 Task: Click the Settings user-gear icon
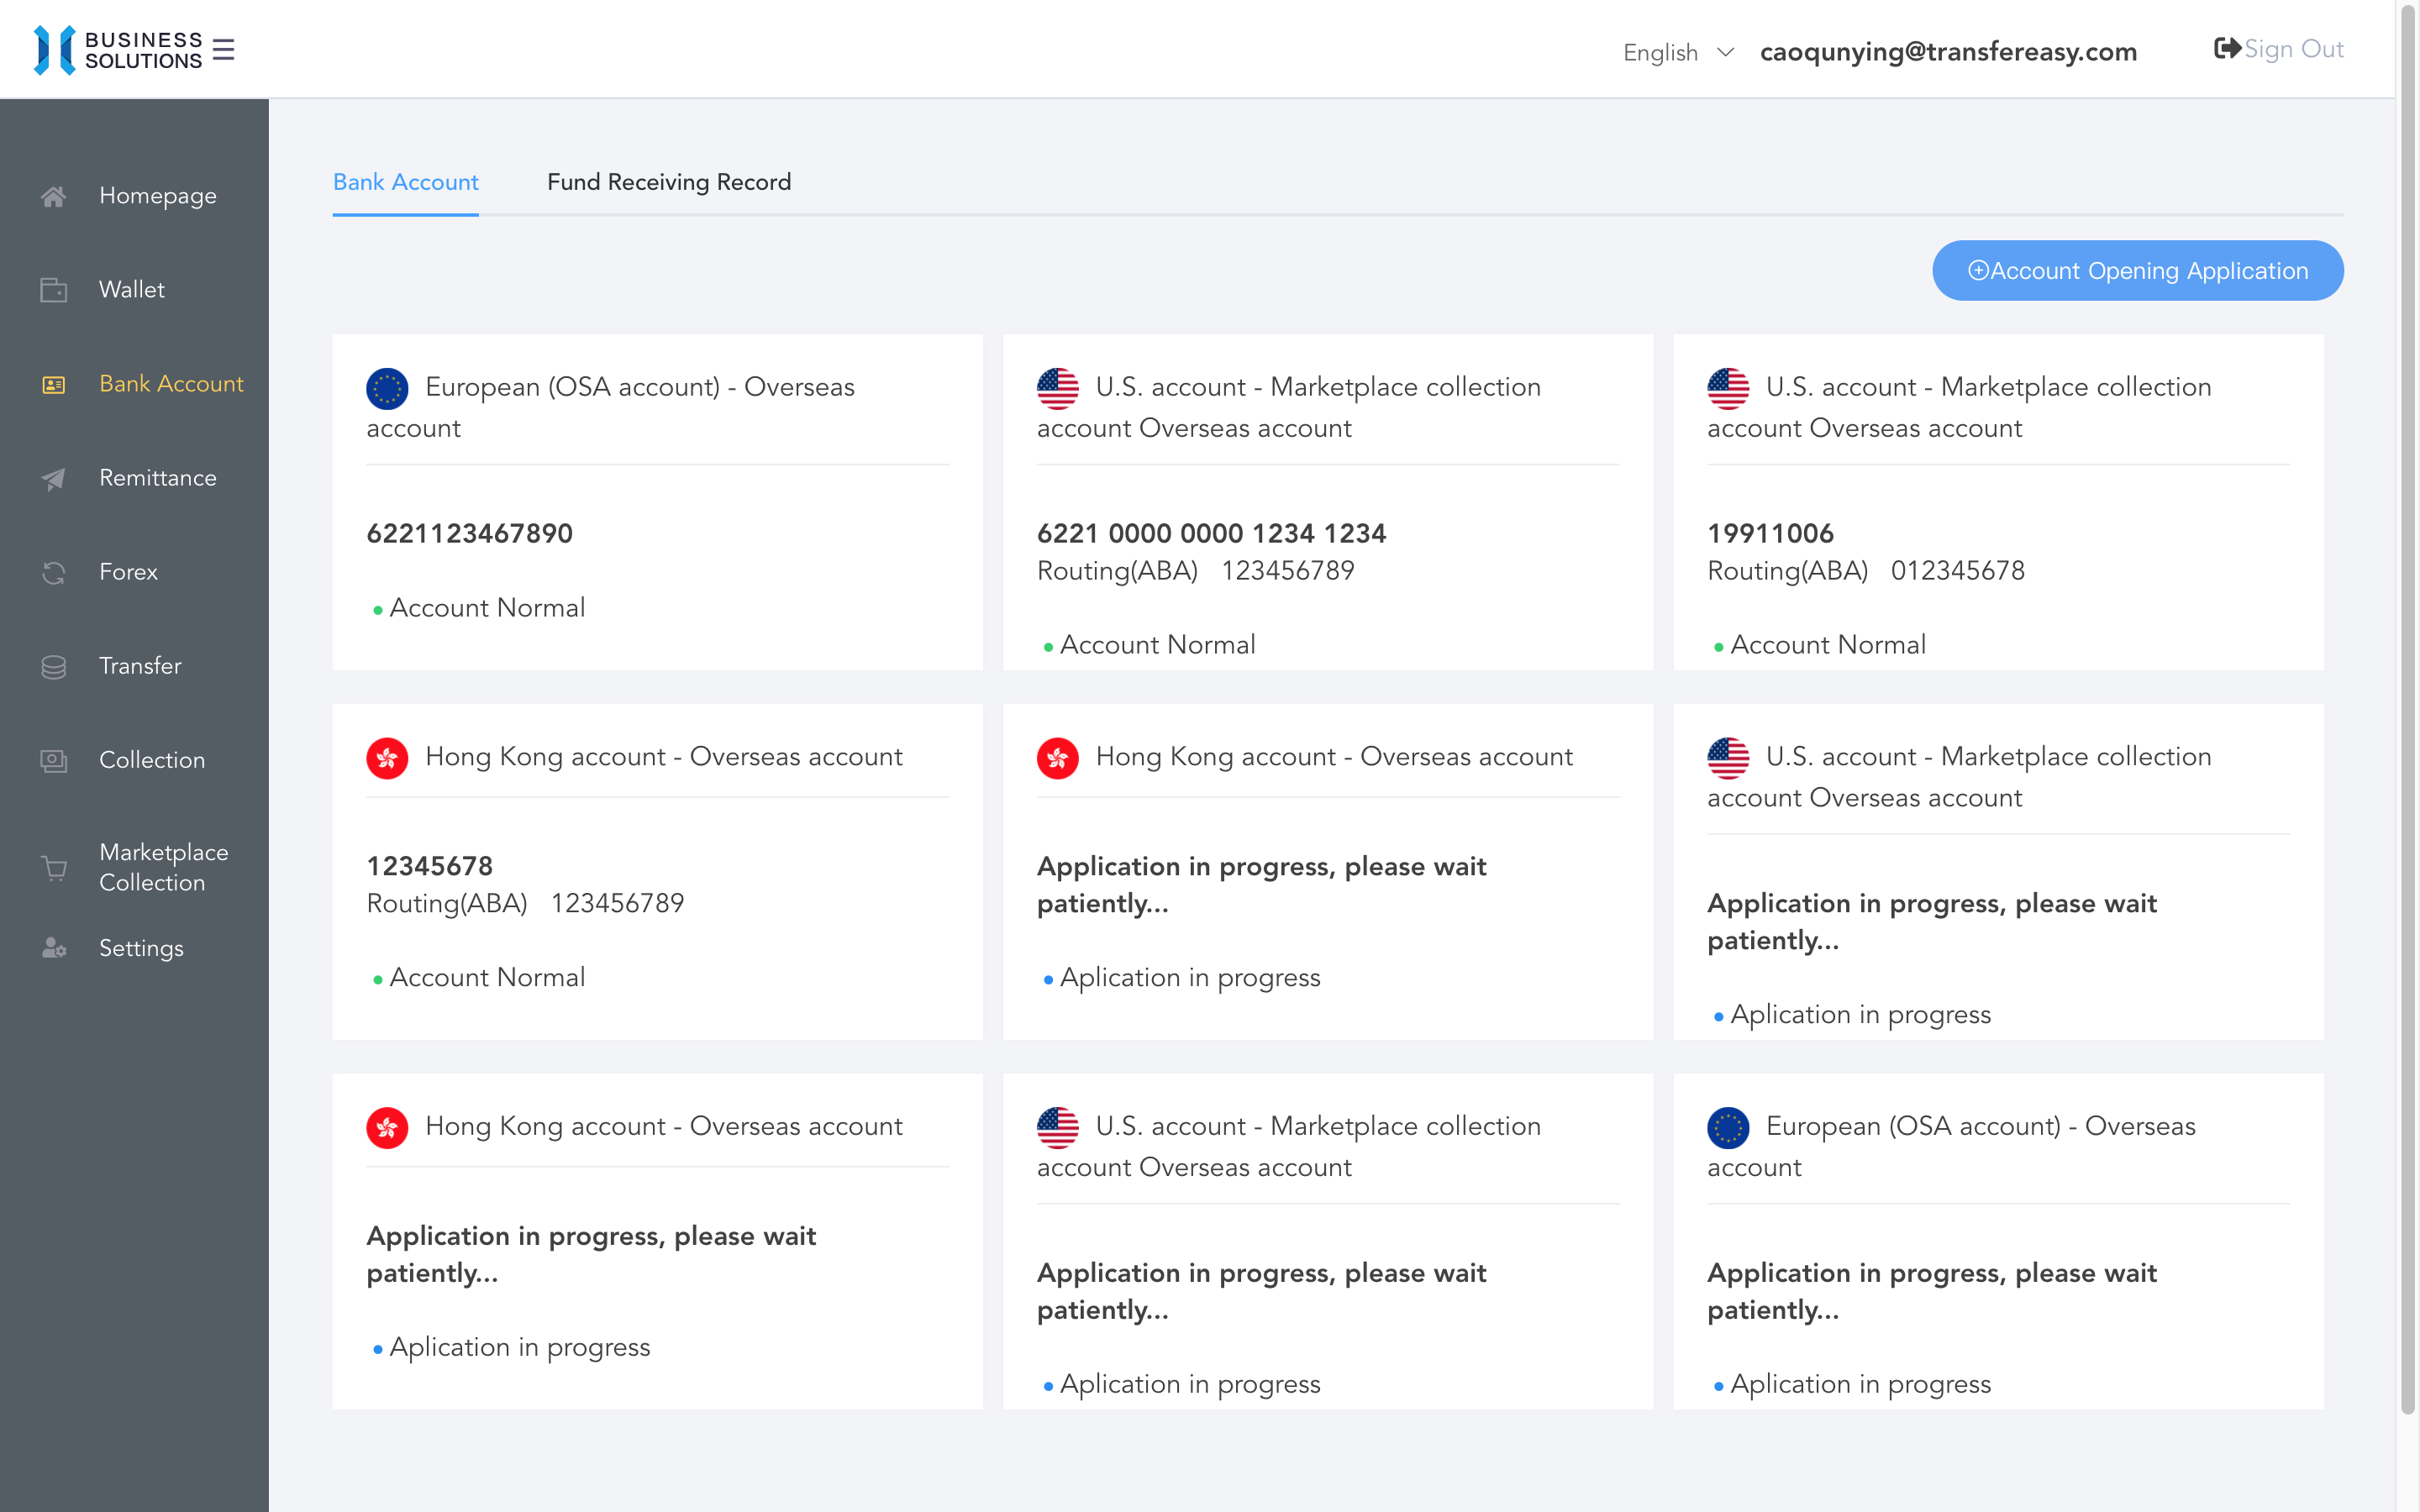[54, 948]
